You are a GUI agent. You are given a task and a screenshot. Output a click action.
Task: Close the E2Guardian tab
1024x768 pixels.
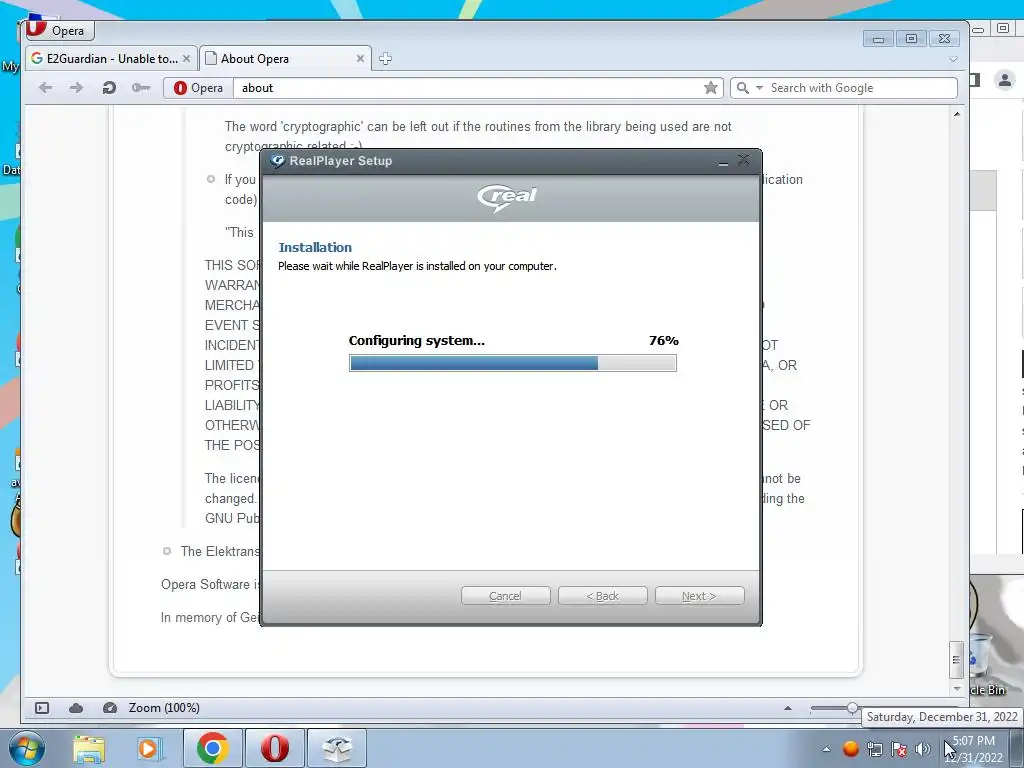[x=186, y=59]
